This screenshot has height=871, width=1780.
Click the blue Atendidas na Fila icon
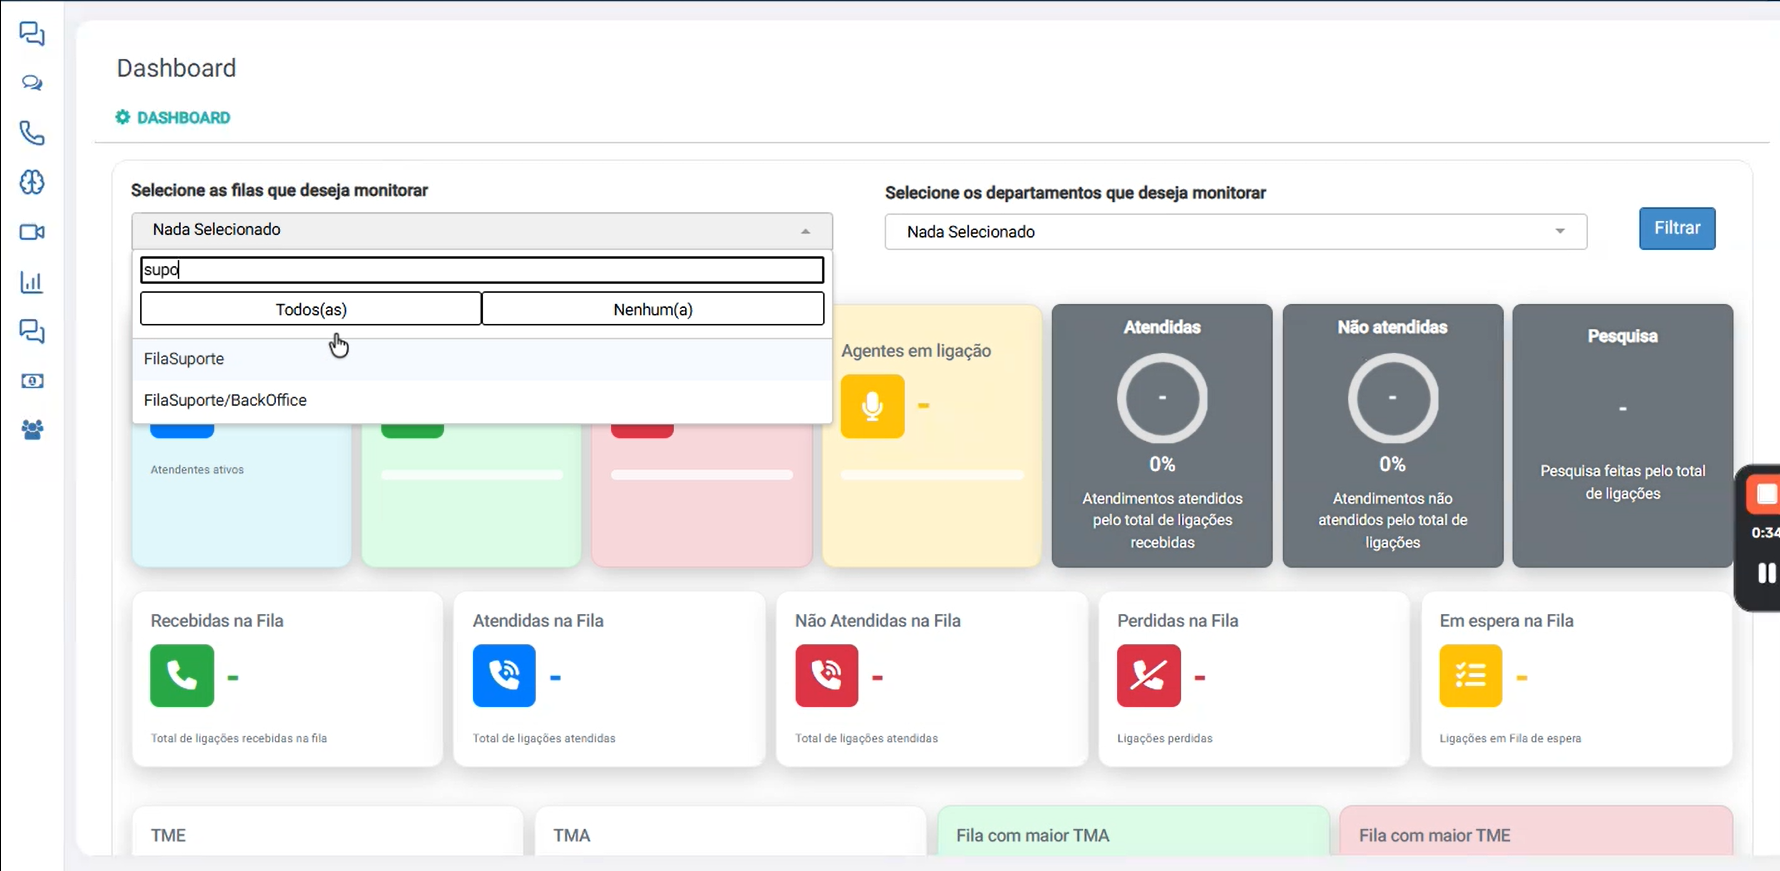[x=504, y=676]
